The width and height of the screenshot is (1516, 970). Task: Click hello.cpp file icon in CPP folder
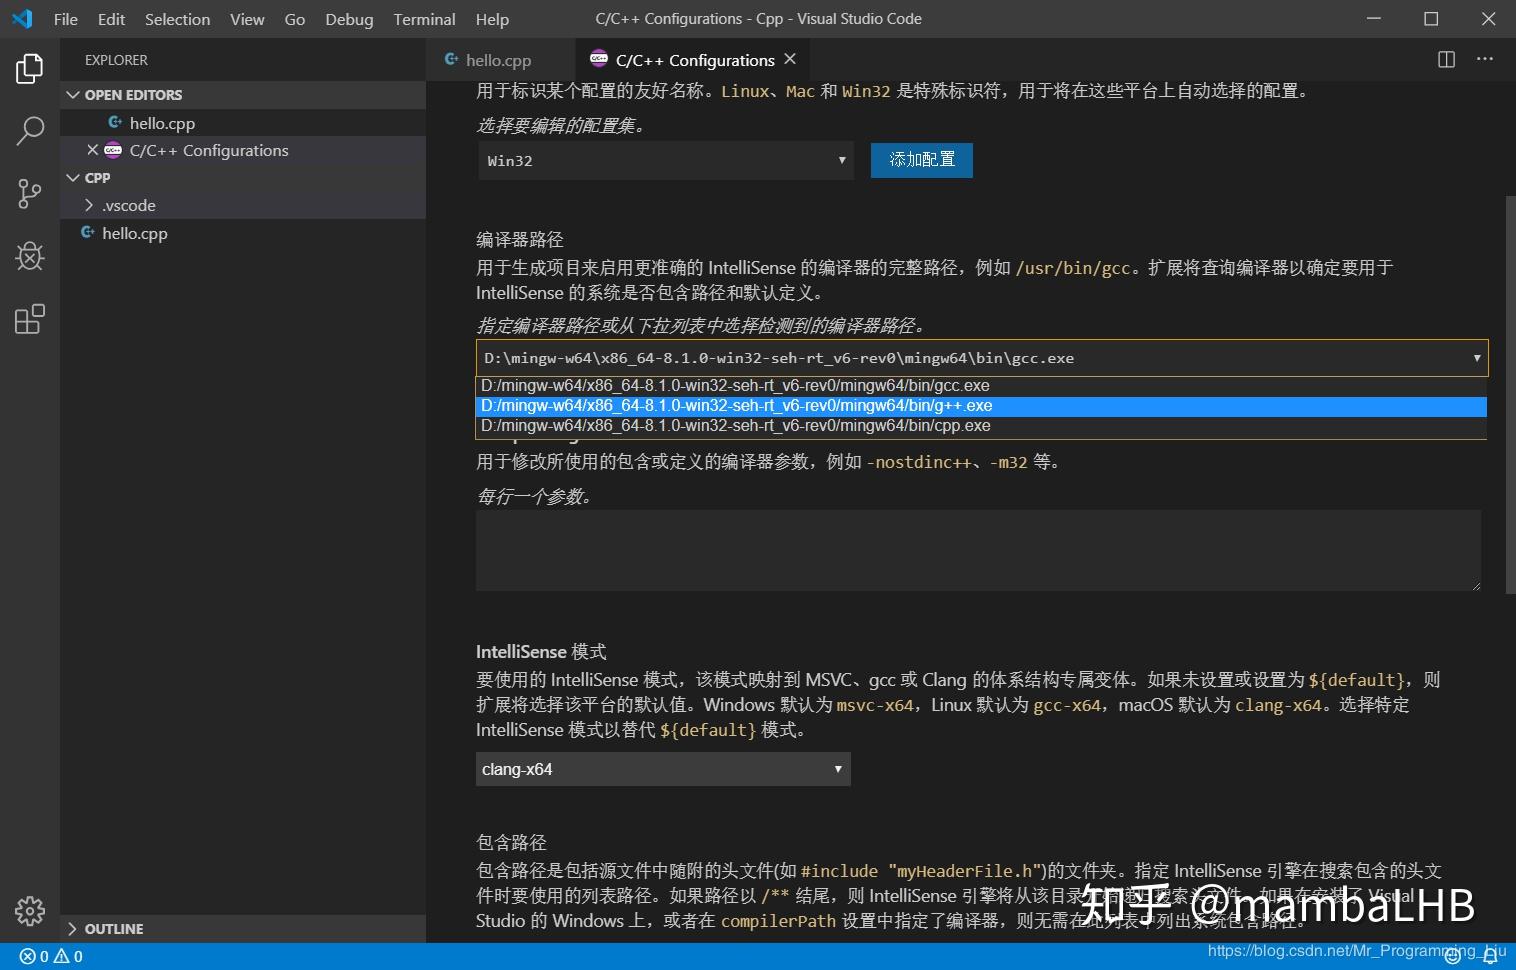[88, 233]
